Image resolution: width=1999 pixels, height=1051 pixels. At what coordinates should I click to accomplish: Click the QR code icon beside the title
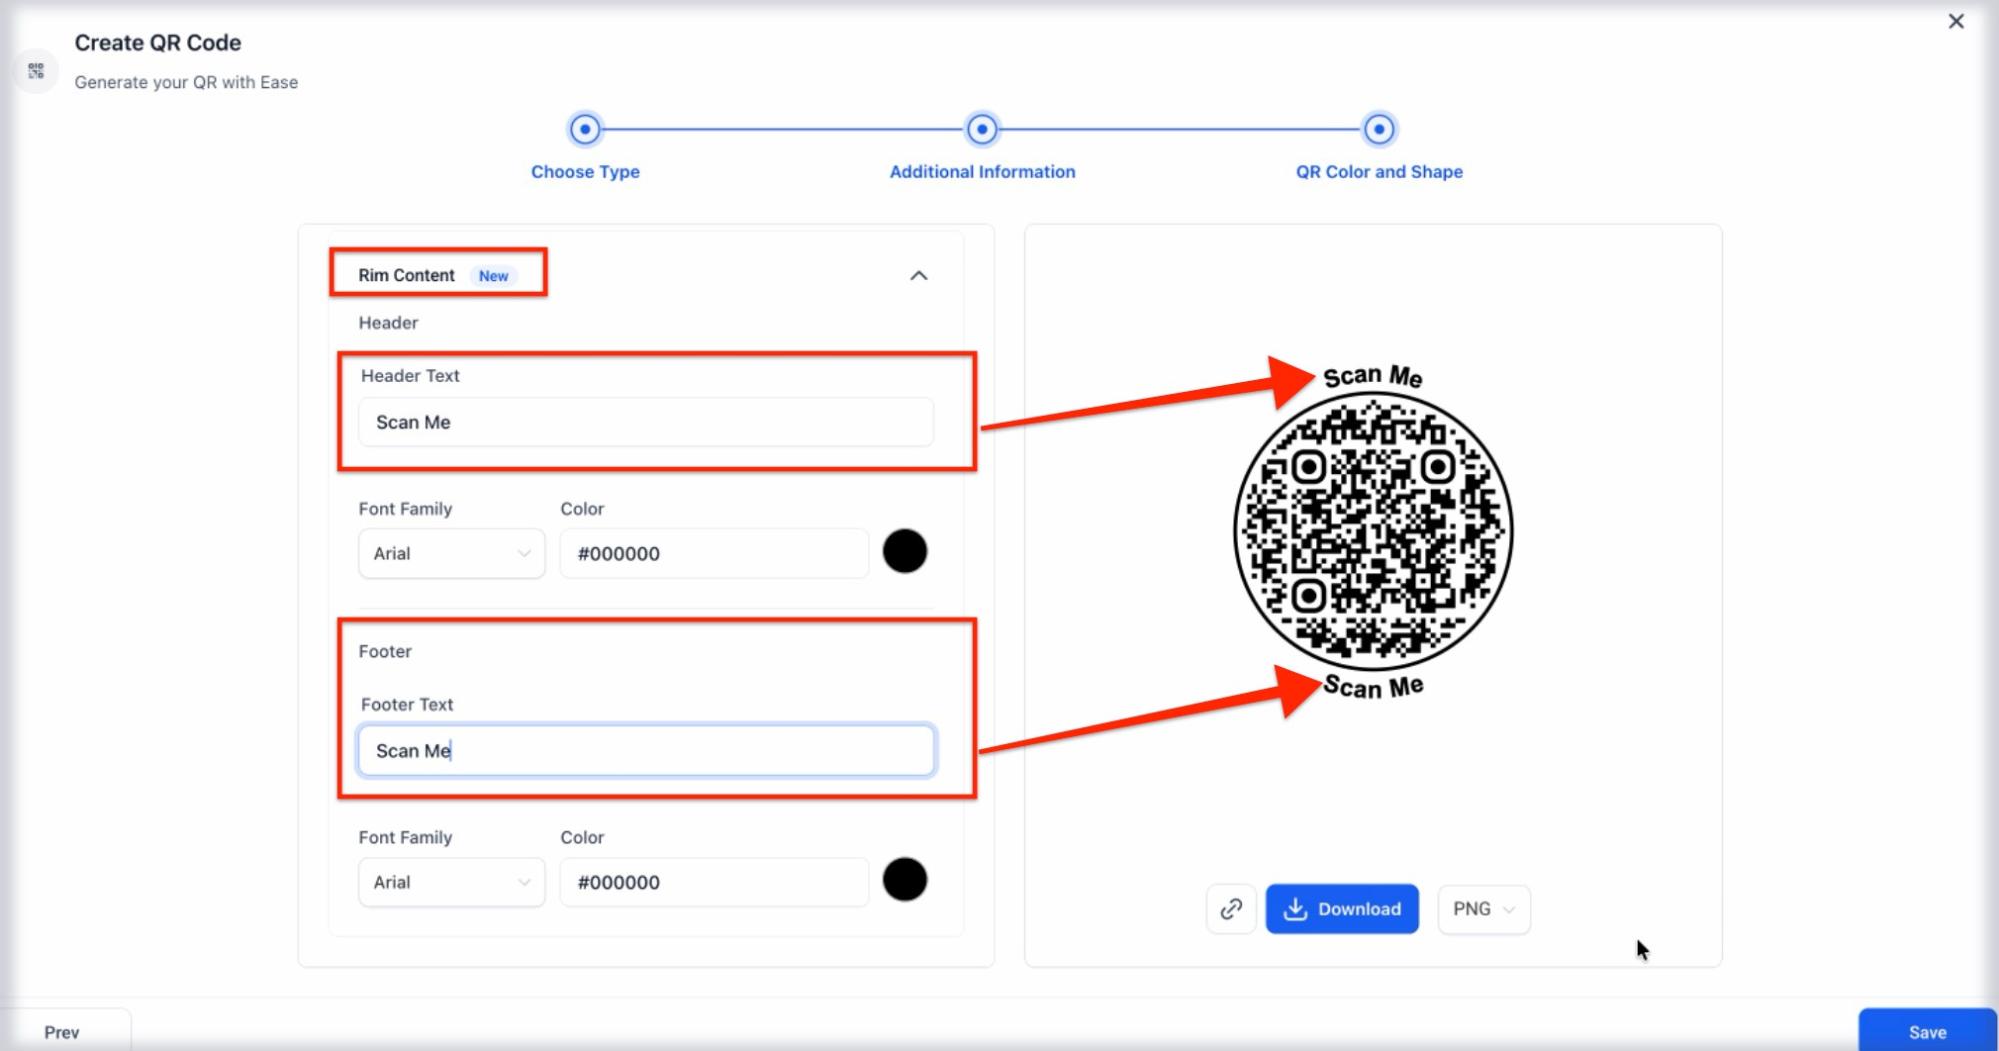pyautogui.click(x=36, y=71)
